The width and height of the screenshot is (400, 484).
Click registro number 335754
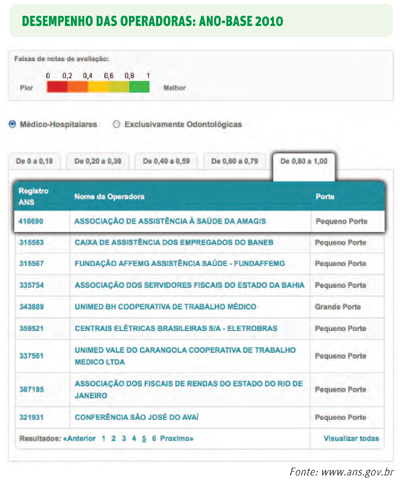(31, 285)
